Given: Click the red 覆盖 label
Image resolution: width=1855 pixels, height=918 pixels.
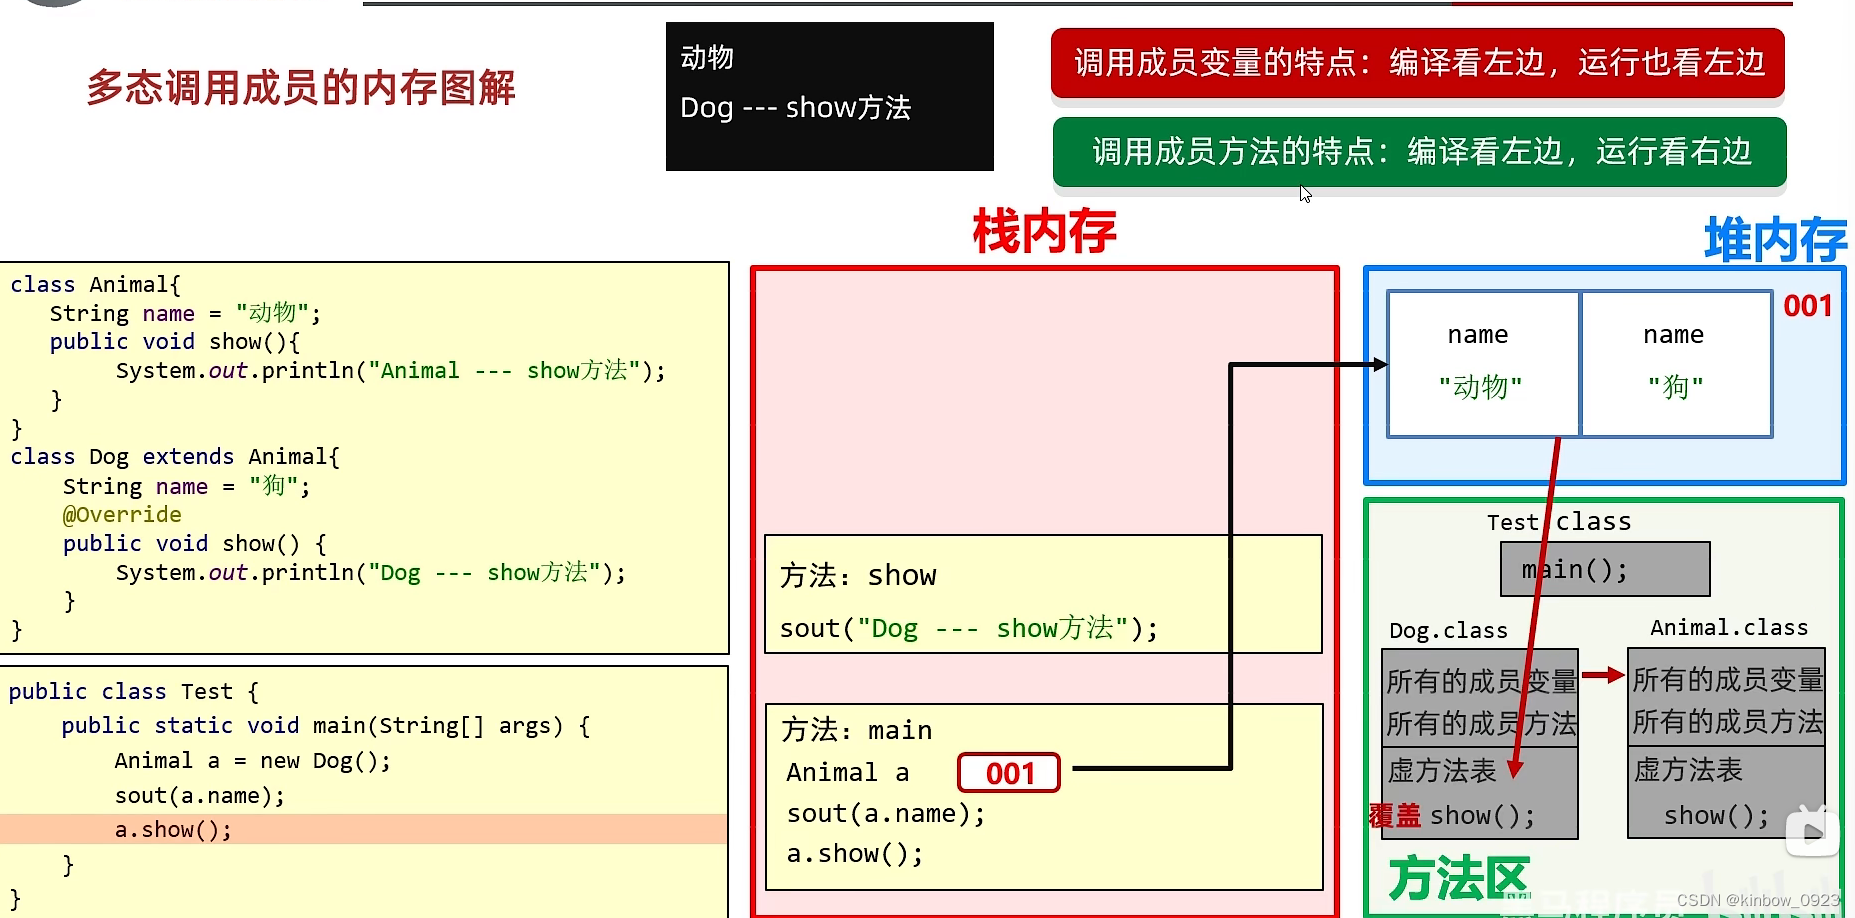Looking at the screenshot, I should (1395, 816).
